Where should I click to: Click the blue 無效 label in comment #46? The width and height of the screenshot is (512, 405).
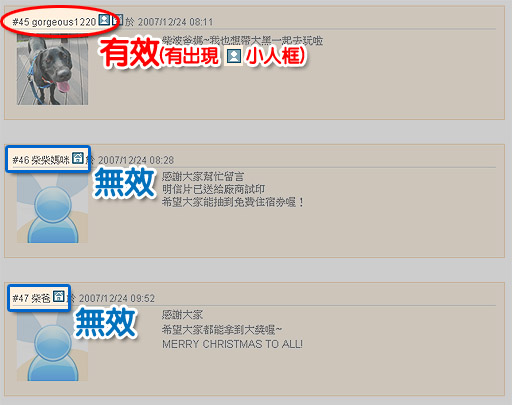pyautogui.click(x=124, y=182)
